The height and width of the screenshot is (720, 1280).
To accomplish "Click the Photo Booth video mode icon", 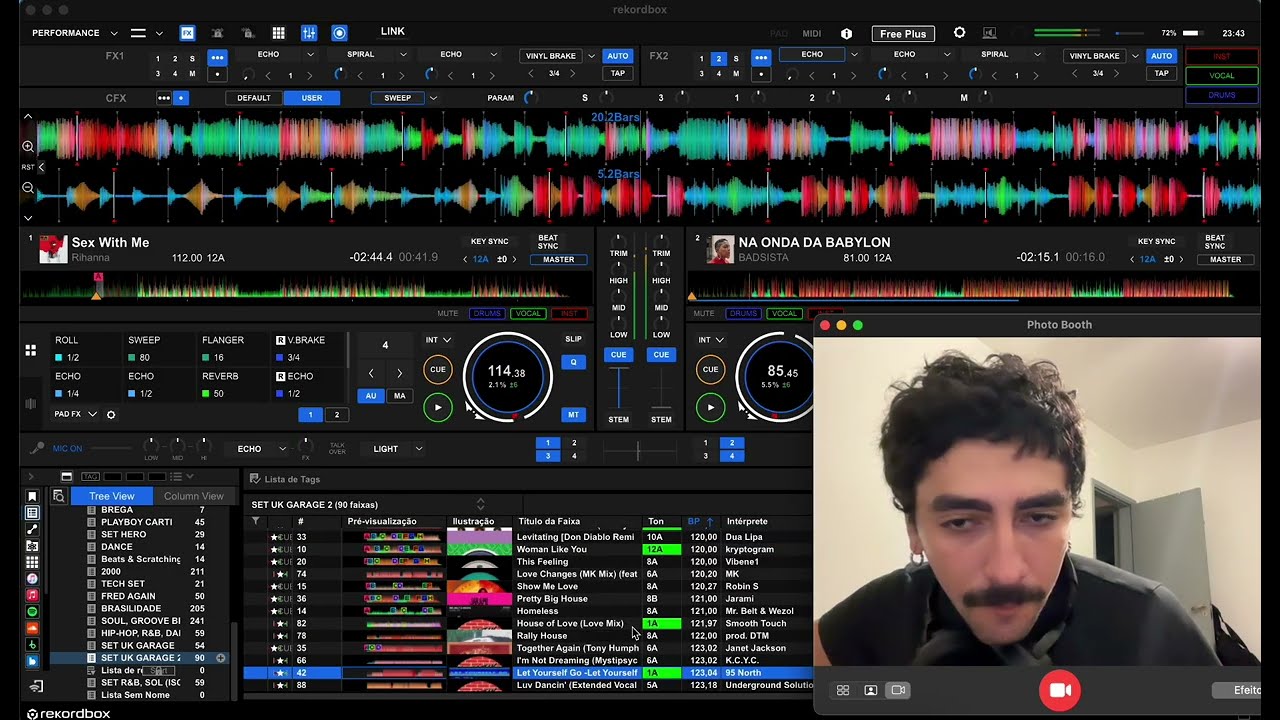I will point(898,690).
